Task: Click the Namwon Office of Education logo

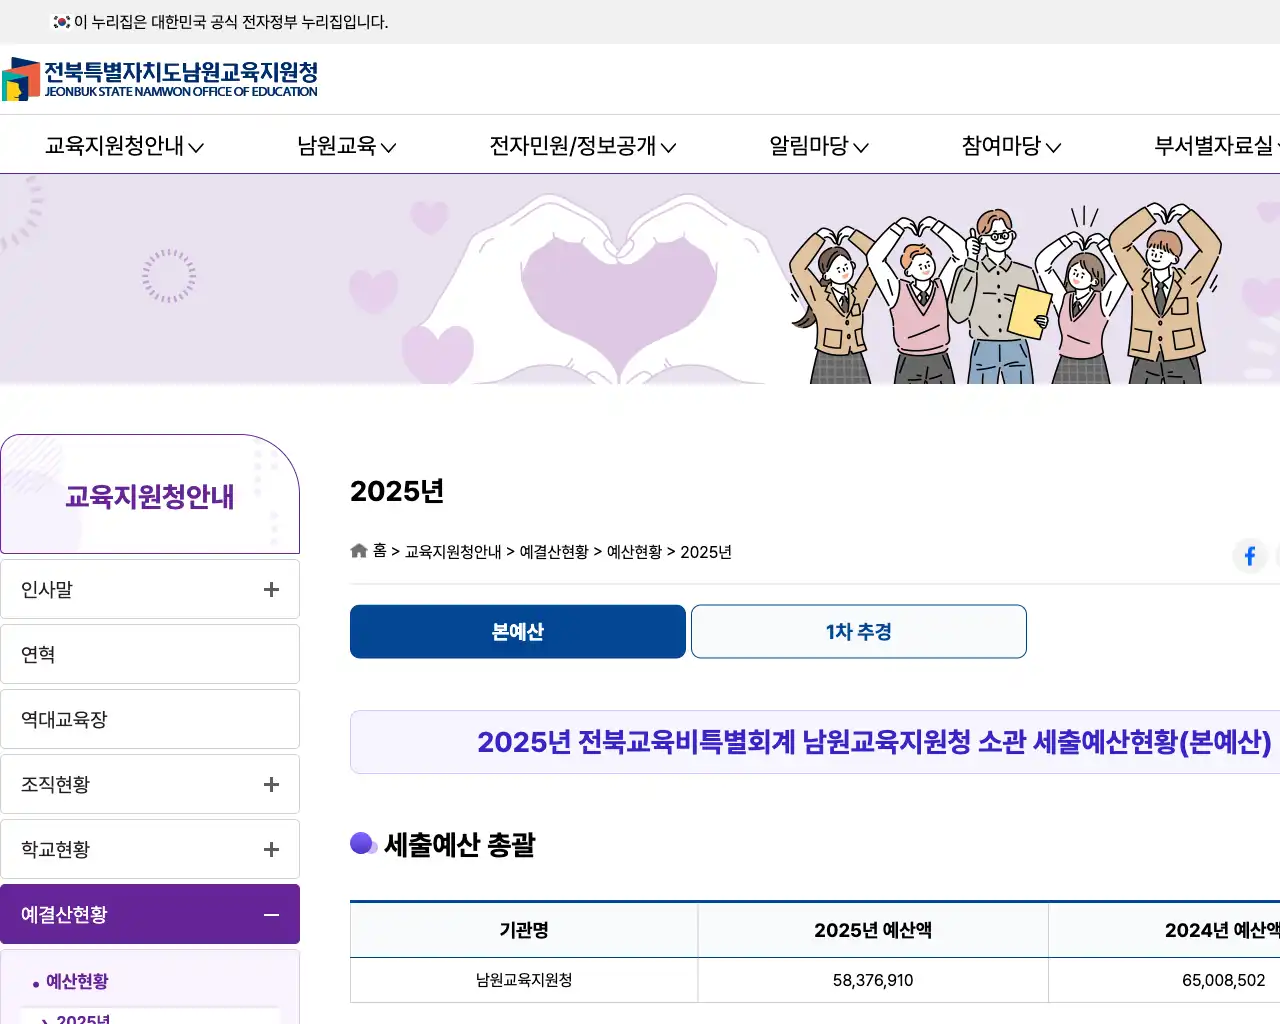Action: (x=160, y=79)
